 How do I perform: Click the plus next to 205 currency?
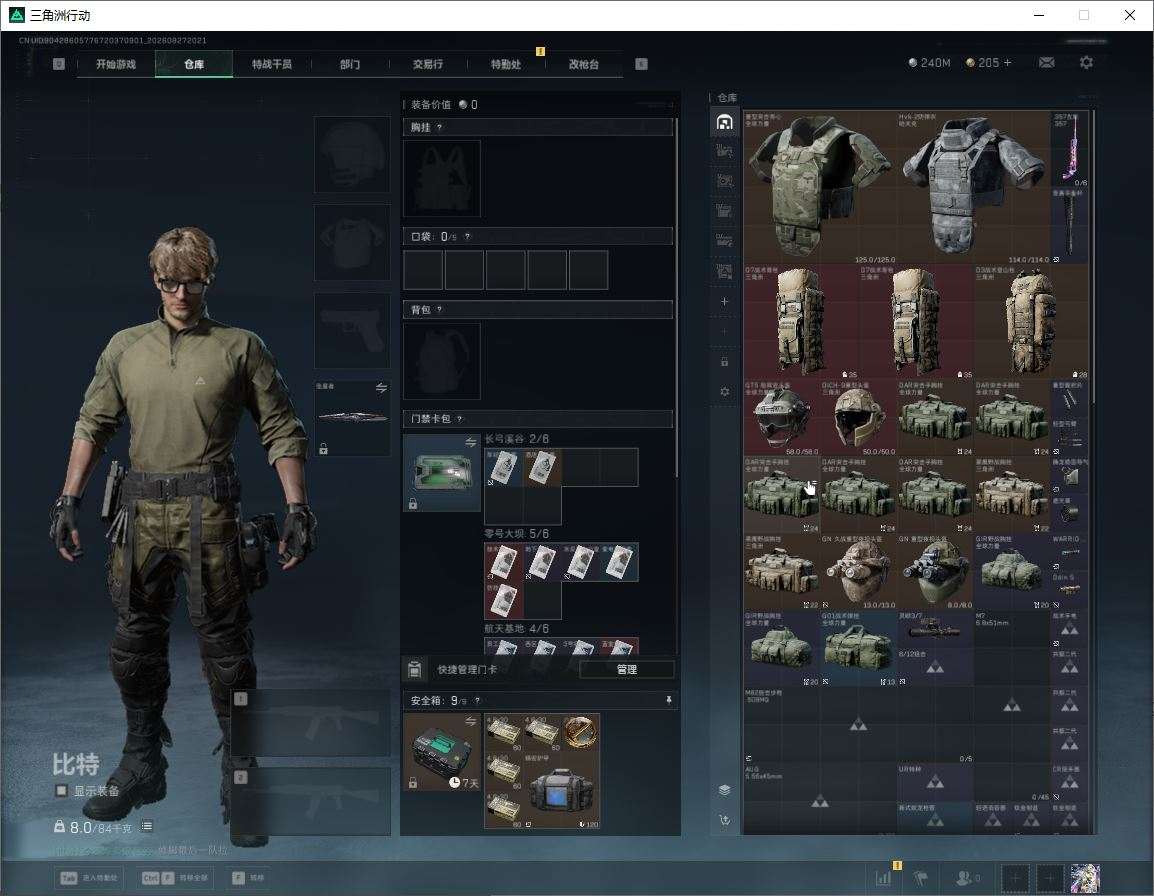[x=1008, y=63]
